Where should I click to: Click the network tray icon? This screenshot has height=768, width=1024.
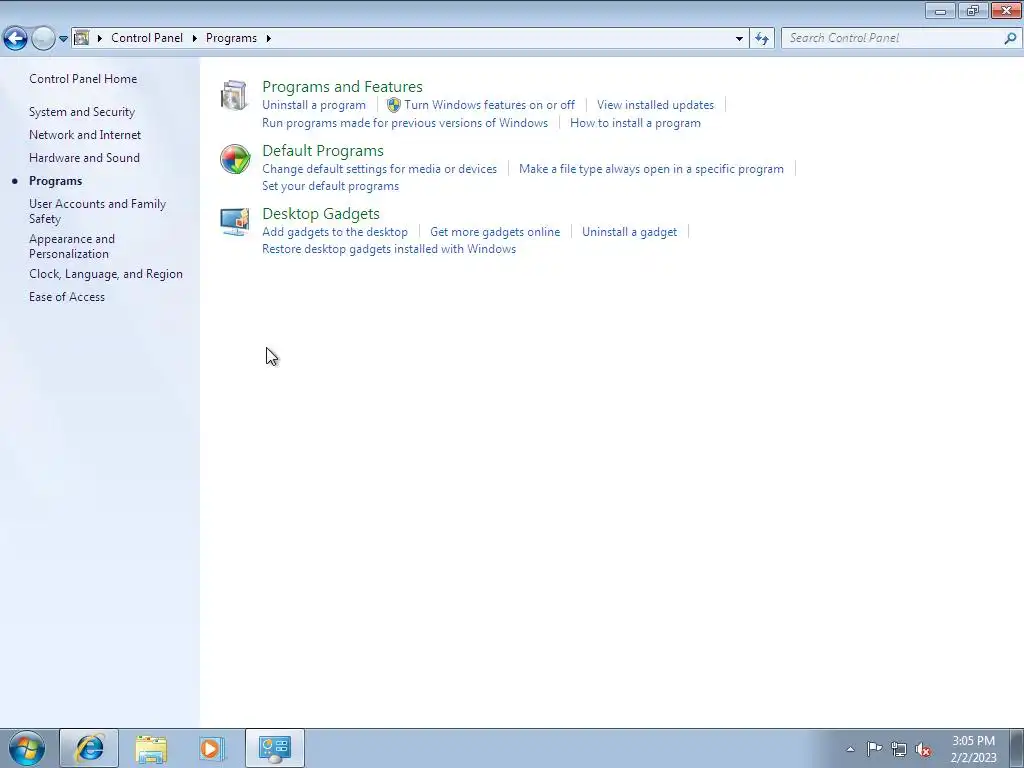[899, 749]
